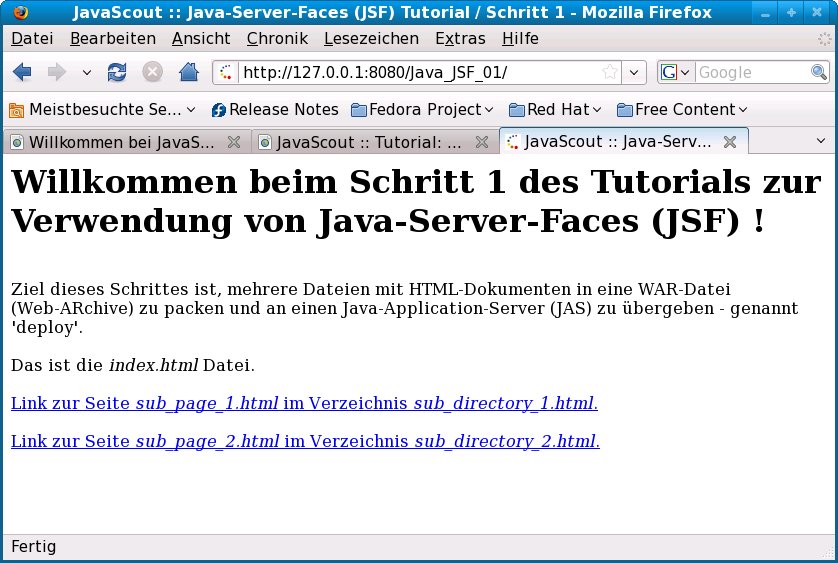Screen dimensions: 838x563
Task: Bookmark this page with the star
Action: tap(609, 72)
